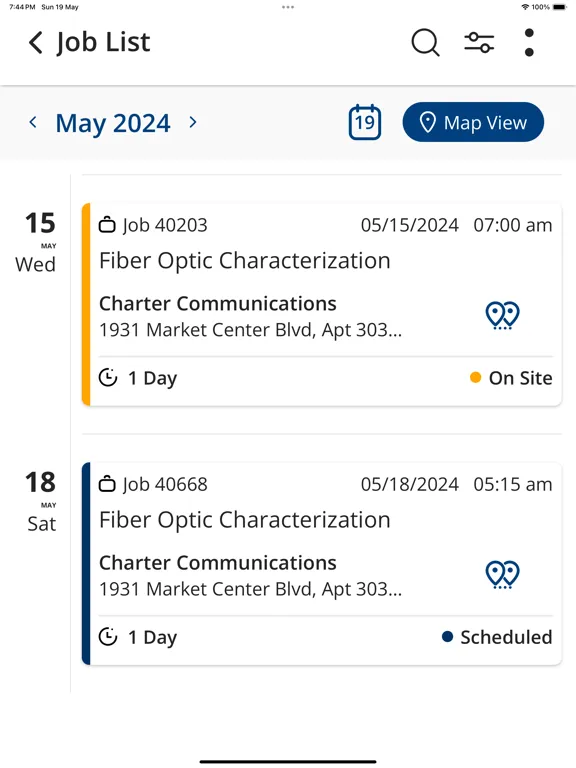The width and height of the screenshot is (576, 768).
Task: Go to next month after May 2024
Action: (x=193, y=122)
